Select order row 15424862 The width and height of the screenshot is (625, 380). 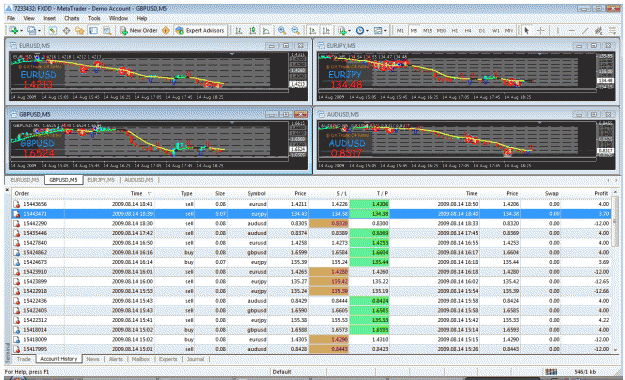point(312,252)
